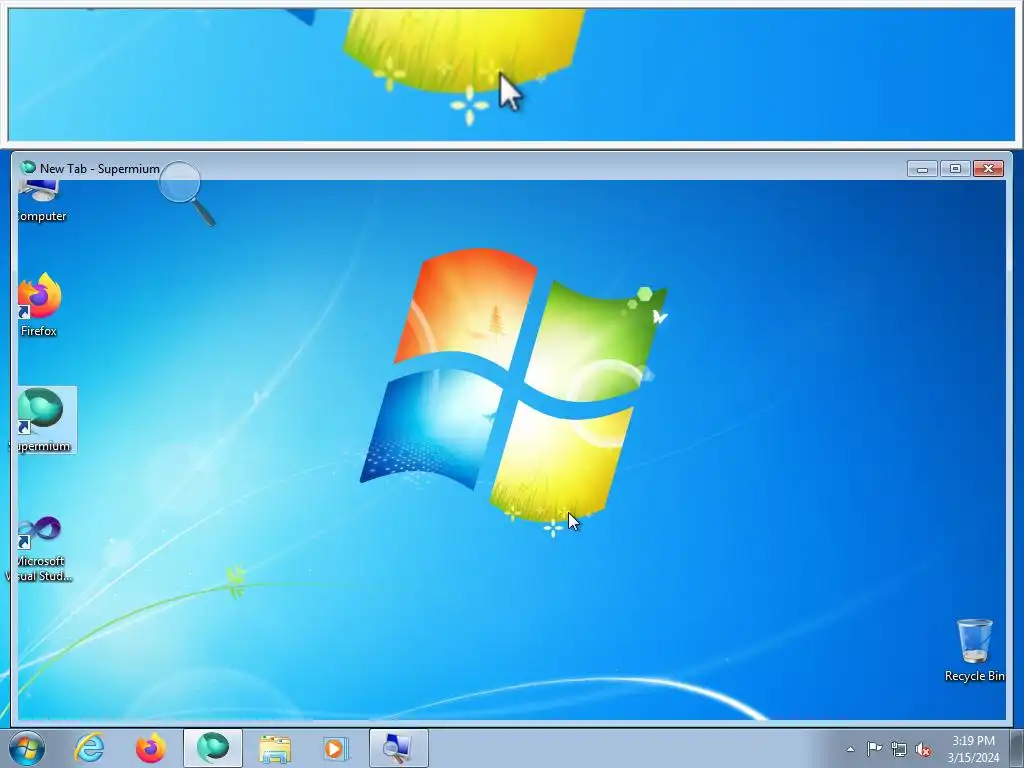This screenshot has width=1024, height=768.
Task: Switch to Supermium taskbar button
Action: (x=213, y=748)
